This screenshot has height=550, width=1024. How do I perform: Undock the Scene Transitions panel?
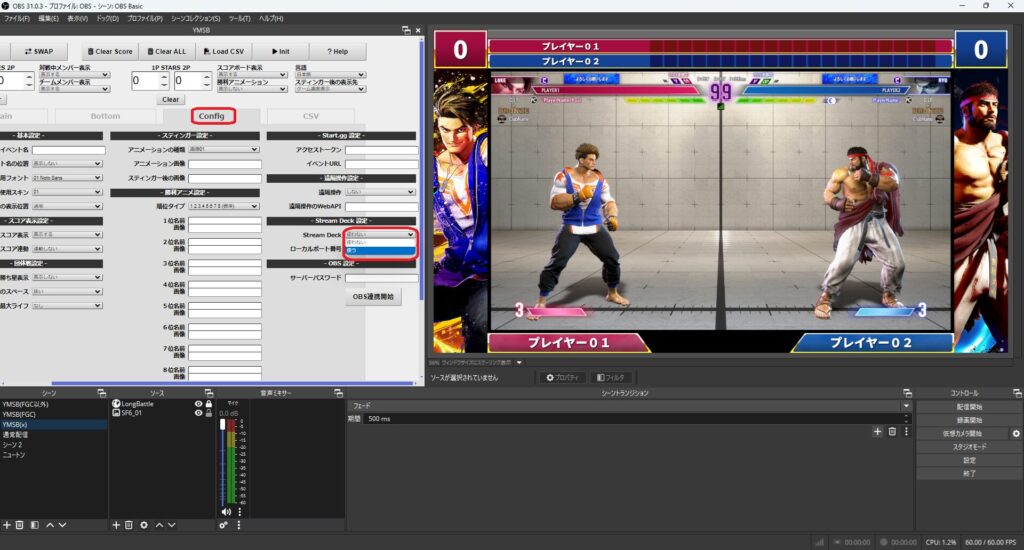click(x=907, y=393)
